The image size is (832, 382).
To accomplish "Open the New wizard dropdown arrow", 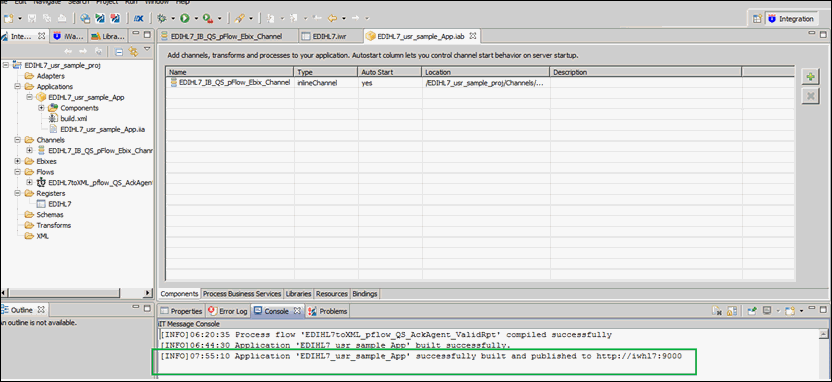I will (20, 19).
